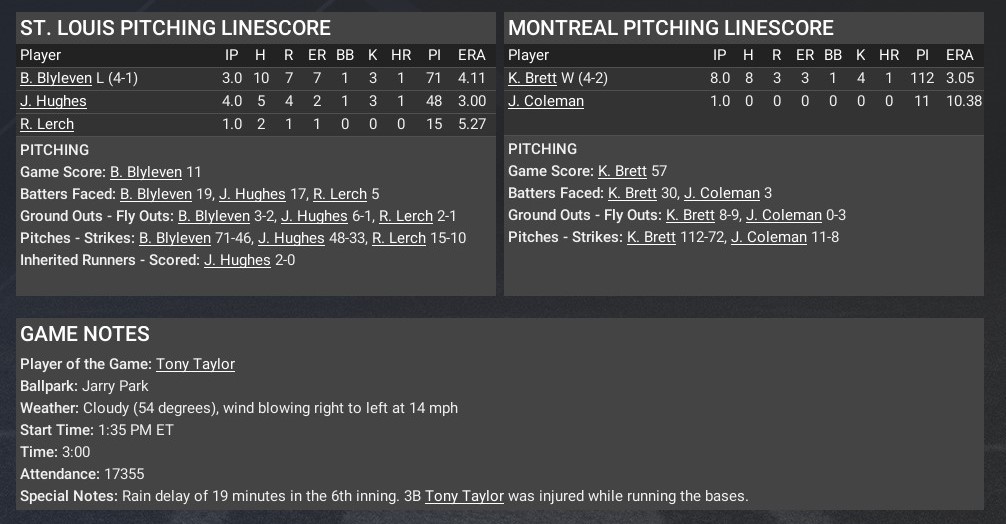Screen dimensions: 1006x524
Task: Click ERA column header in St. Louis table
Action: click(x=471, y=56)
